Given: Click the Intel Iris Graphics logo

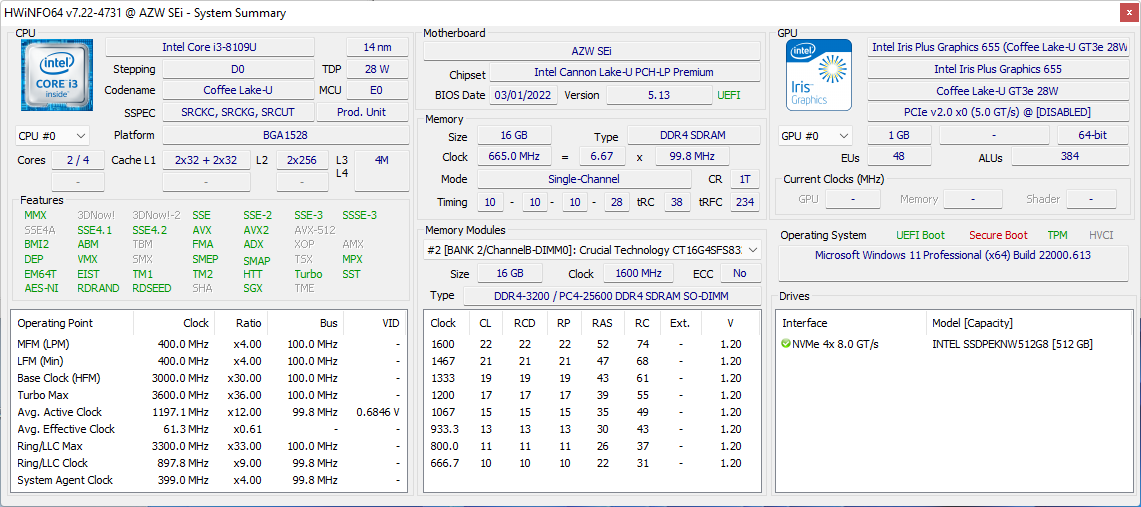Looking at the screenshot, I should tap(818, 75).
